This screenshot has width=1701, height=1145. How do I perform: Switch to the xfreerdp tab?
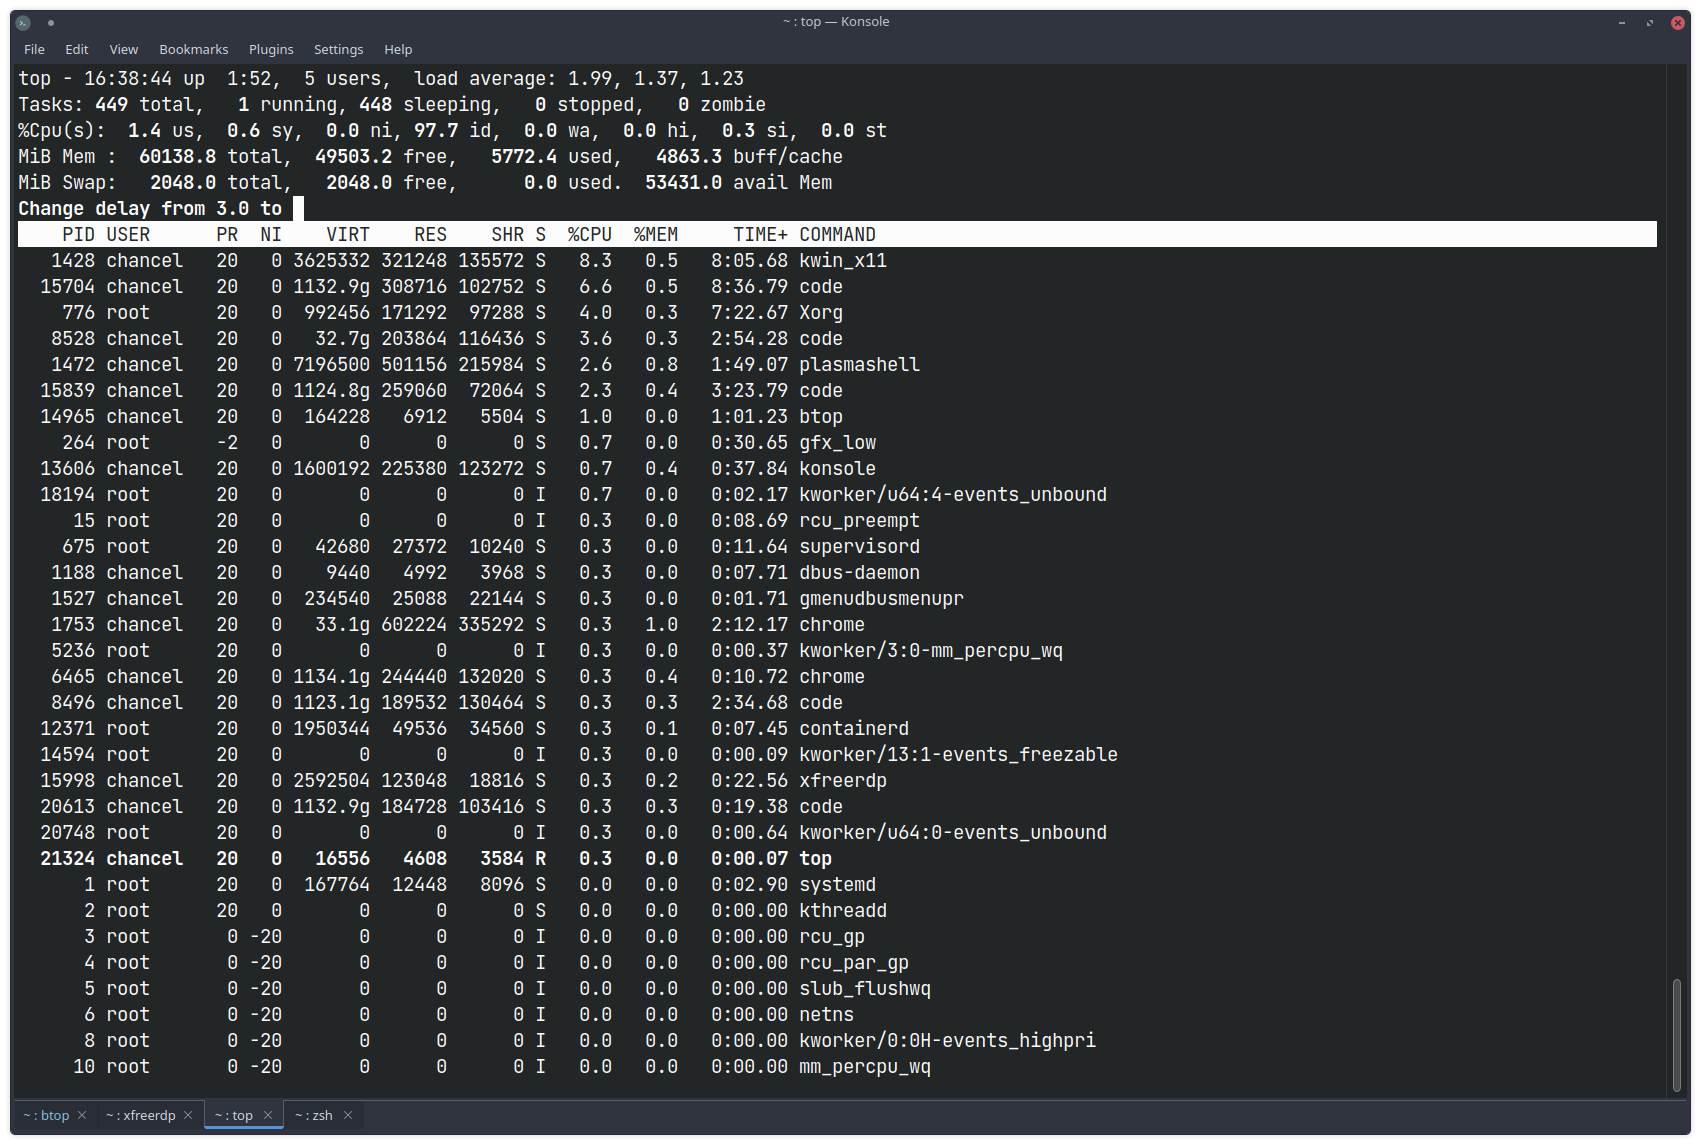(142, 1115)
